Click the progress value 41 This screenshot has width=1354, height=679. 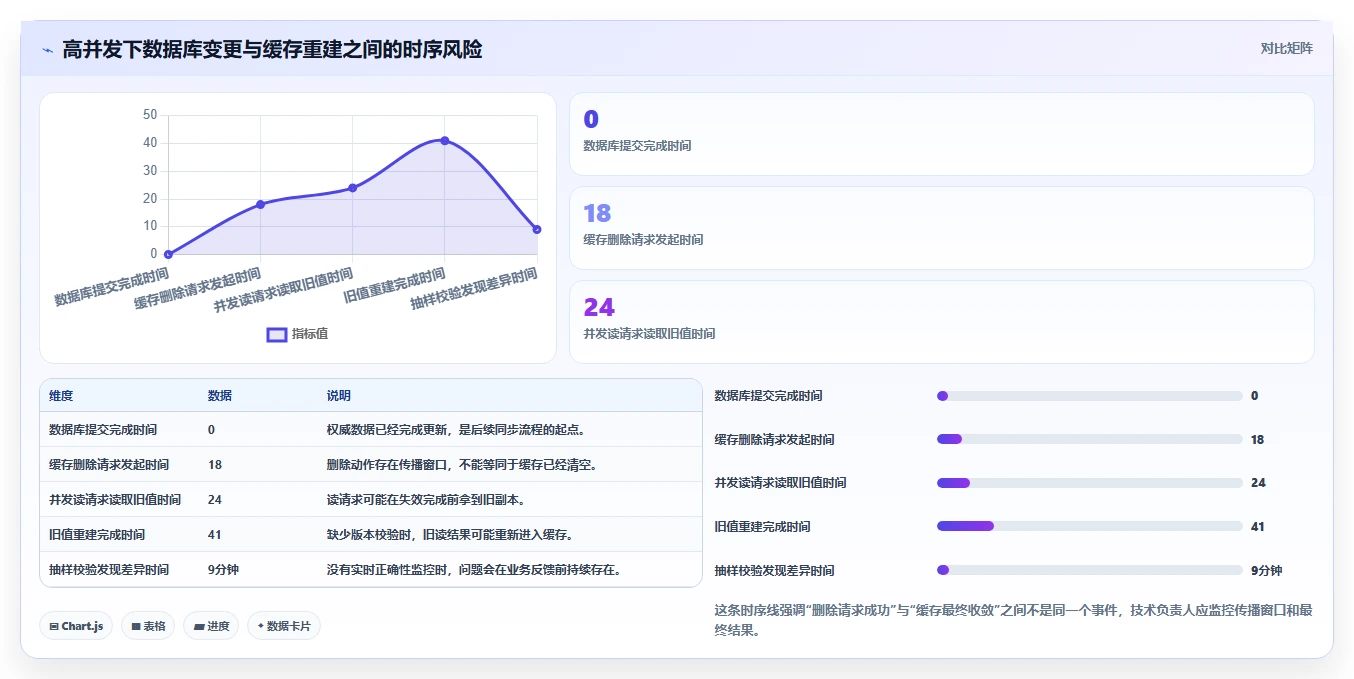(x=1258, y=526)
